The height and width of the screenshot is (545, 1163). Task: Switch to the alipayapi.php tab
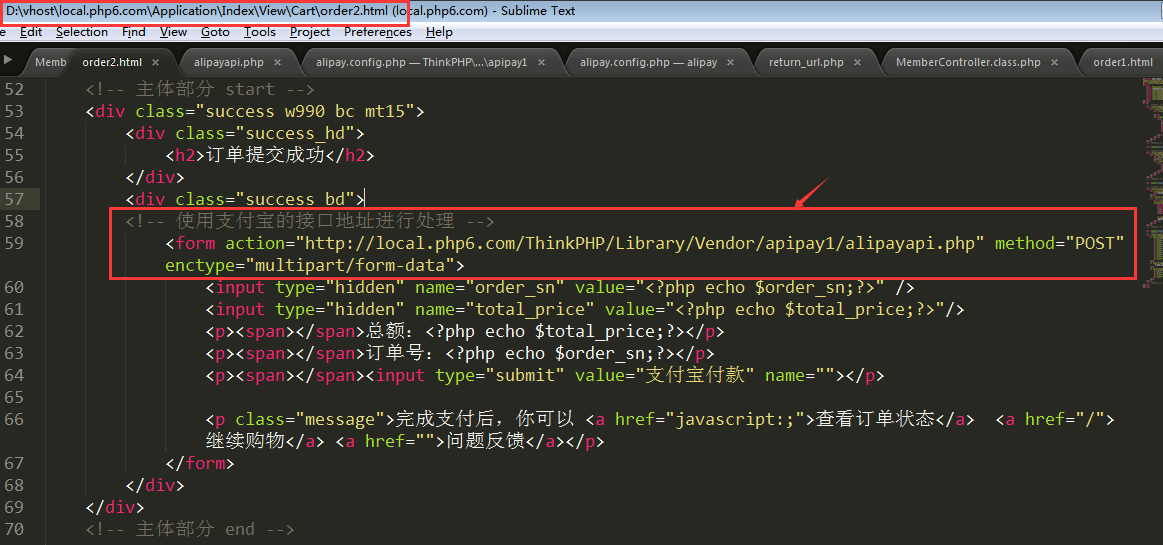(228, 62)
